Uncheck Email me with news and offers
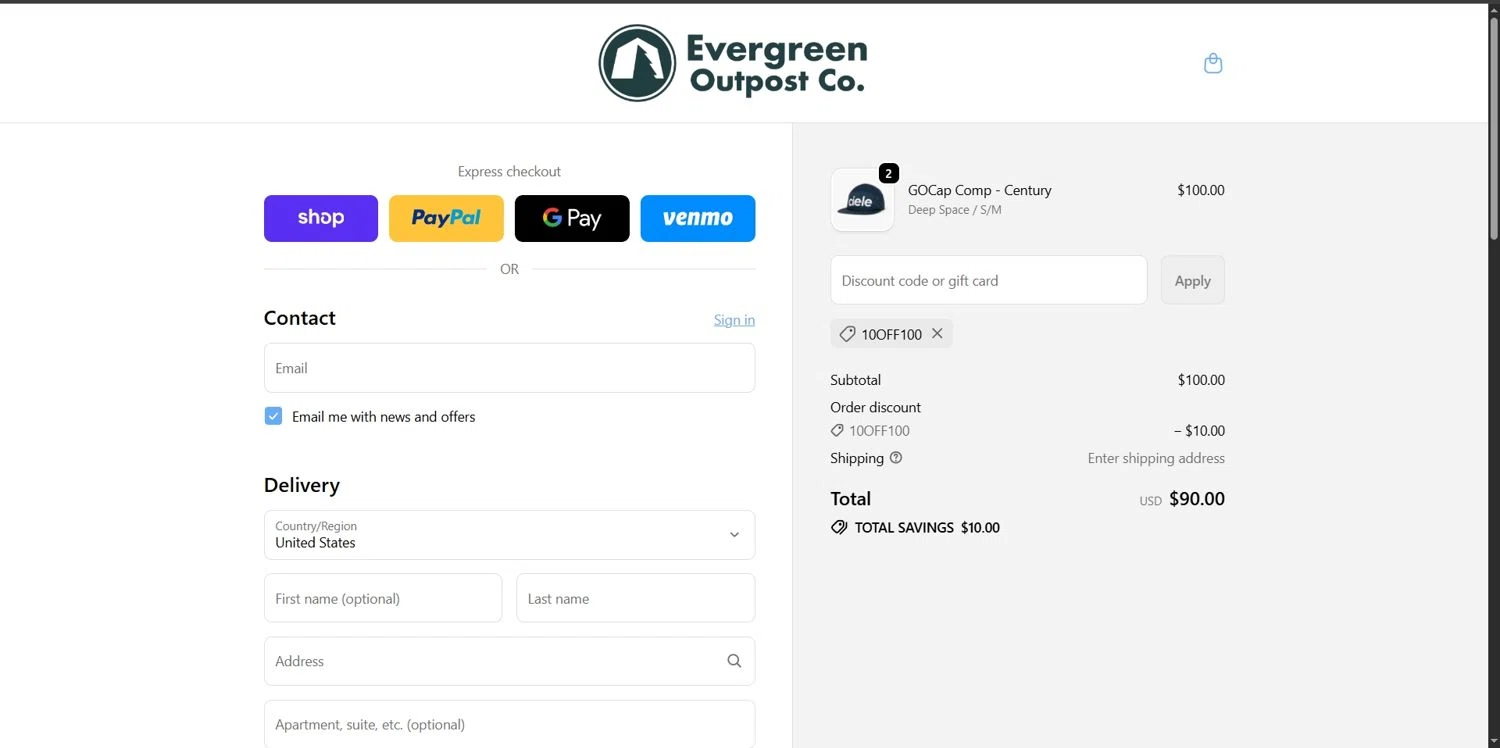The height and width of the screenshot is (748, 1500). pos(273,416)
